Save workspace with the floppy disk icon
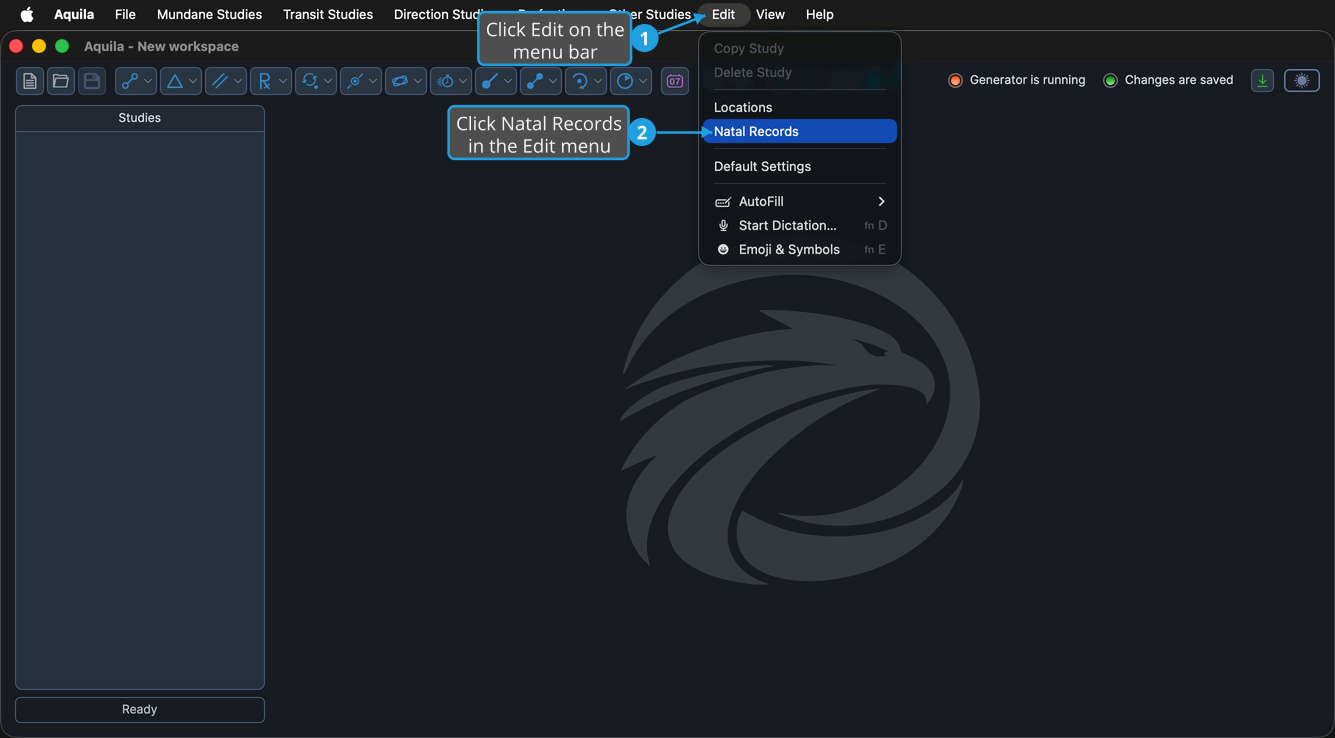This screenshot has width=1335, height=738. click(x=92, y=81)
